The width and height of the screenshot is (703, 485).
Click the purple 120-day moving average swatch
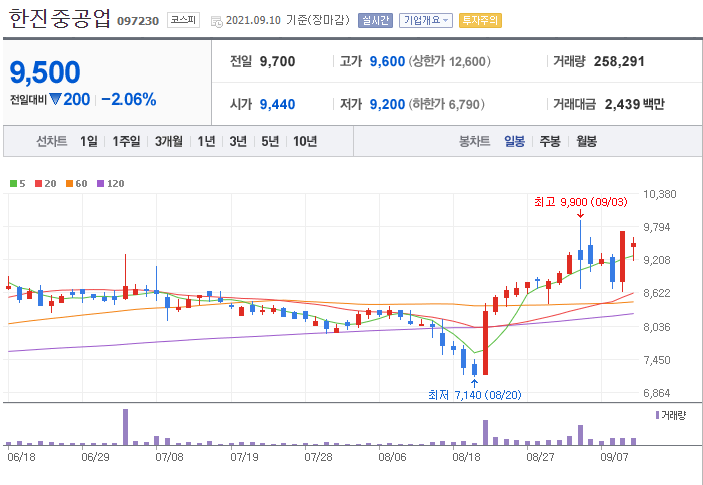(100, 183)
